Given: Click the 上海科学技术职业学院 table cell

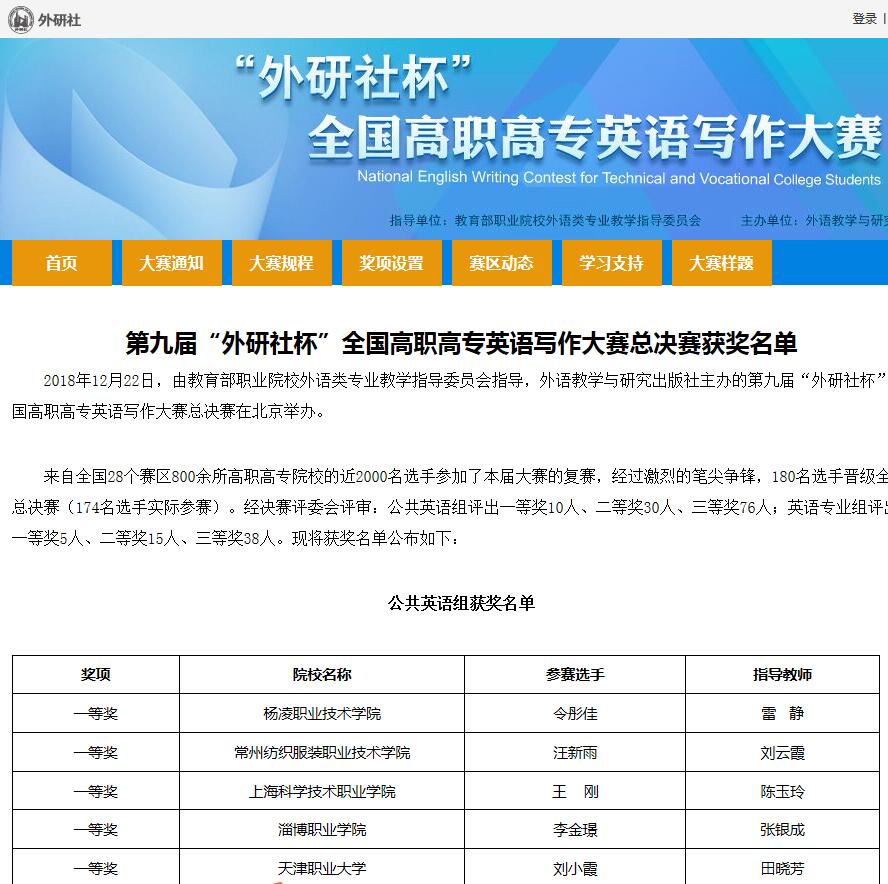Looking at the screenshot, I should [x=322, y=792].
